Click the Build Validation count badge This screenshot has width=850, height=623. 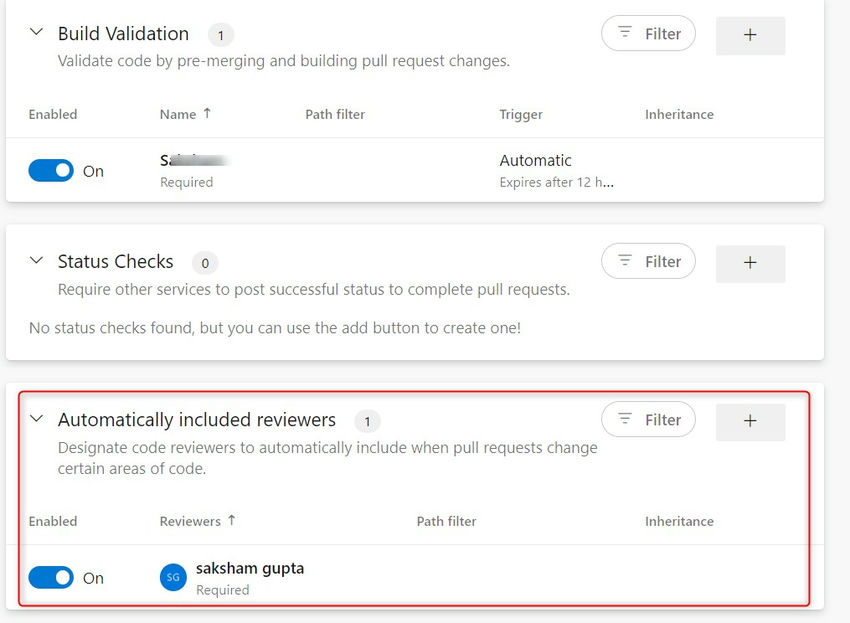220,36
